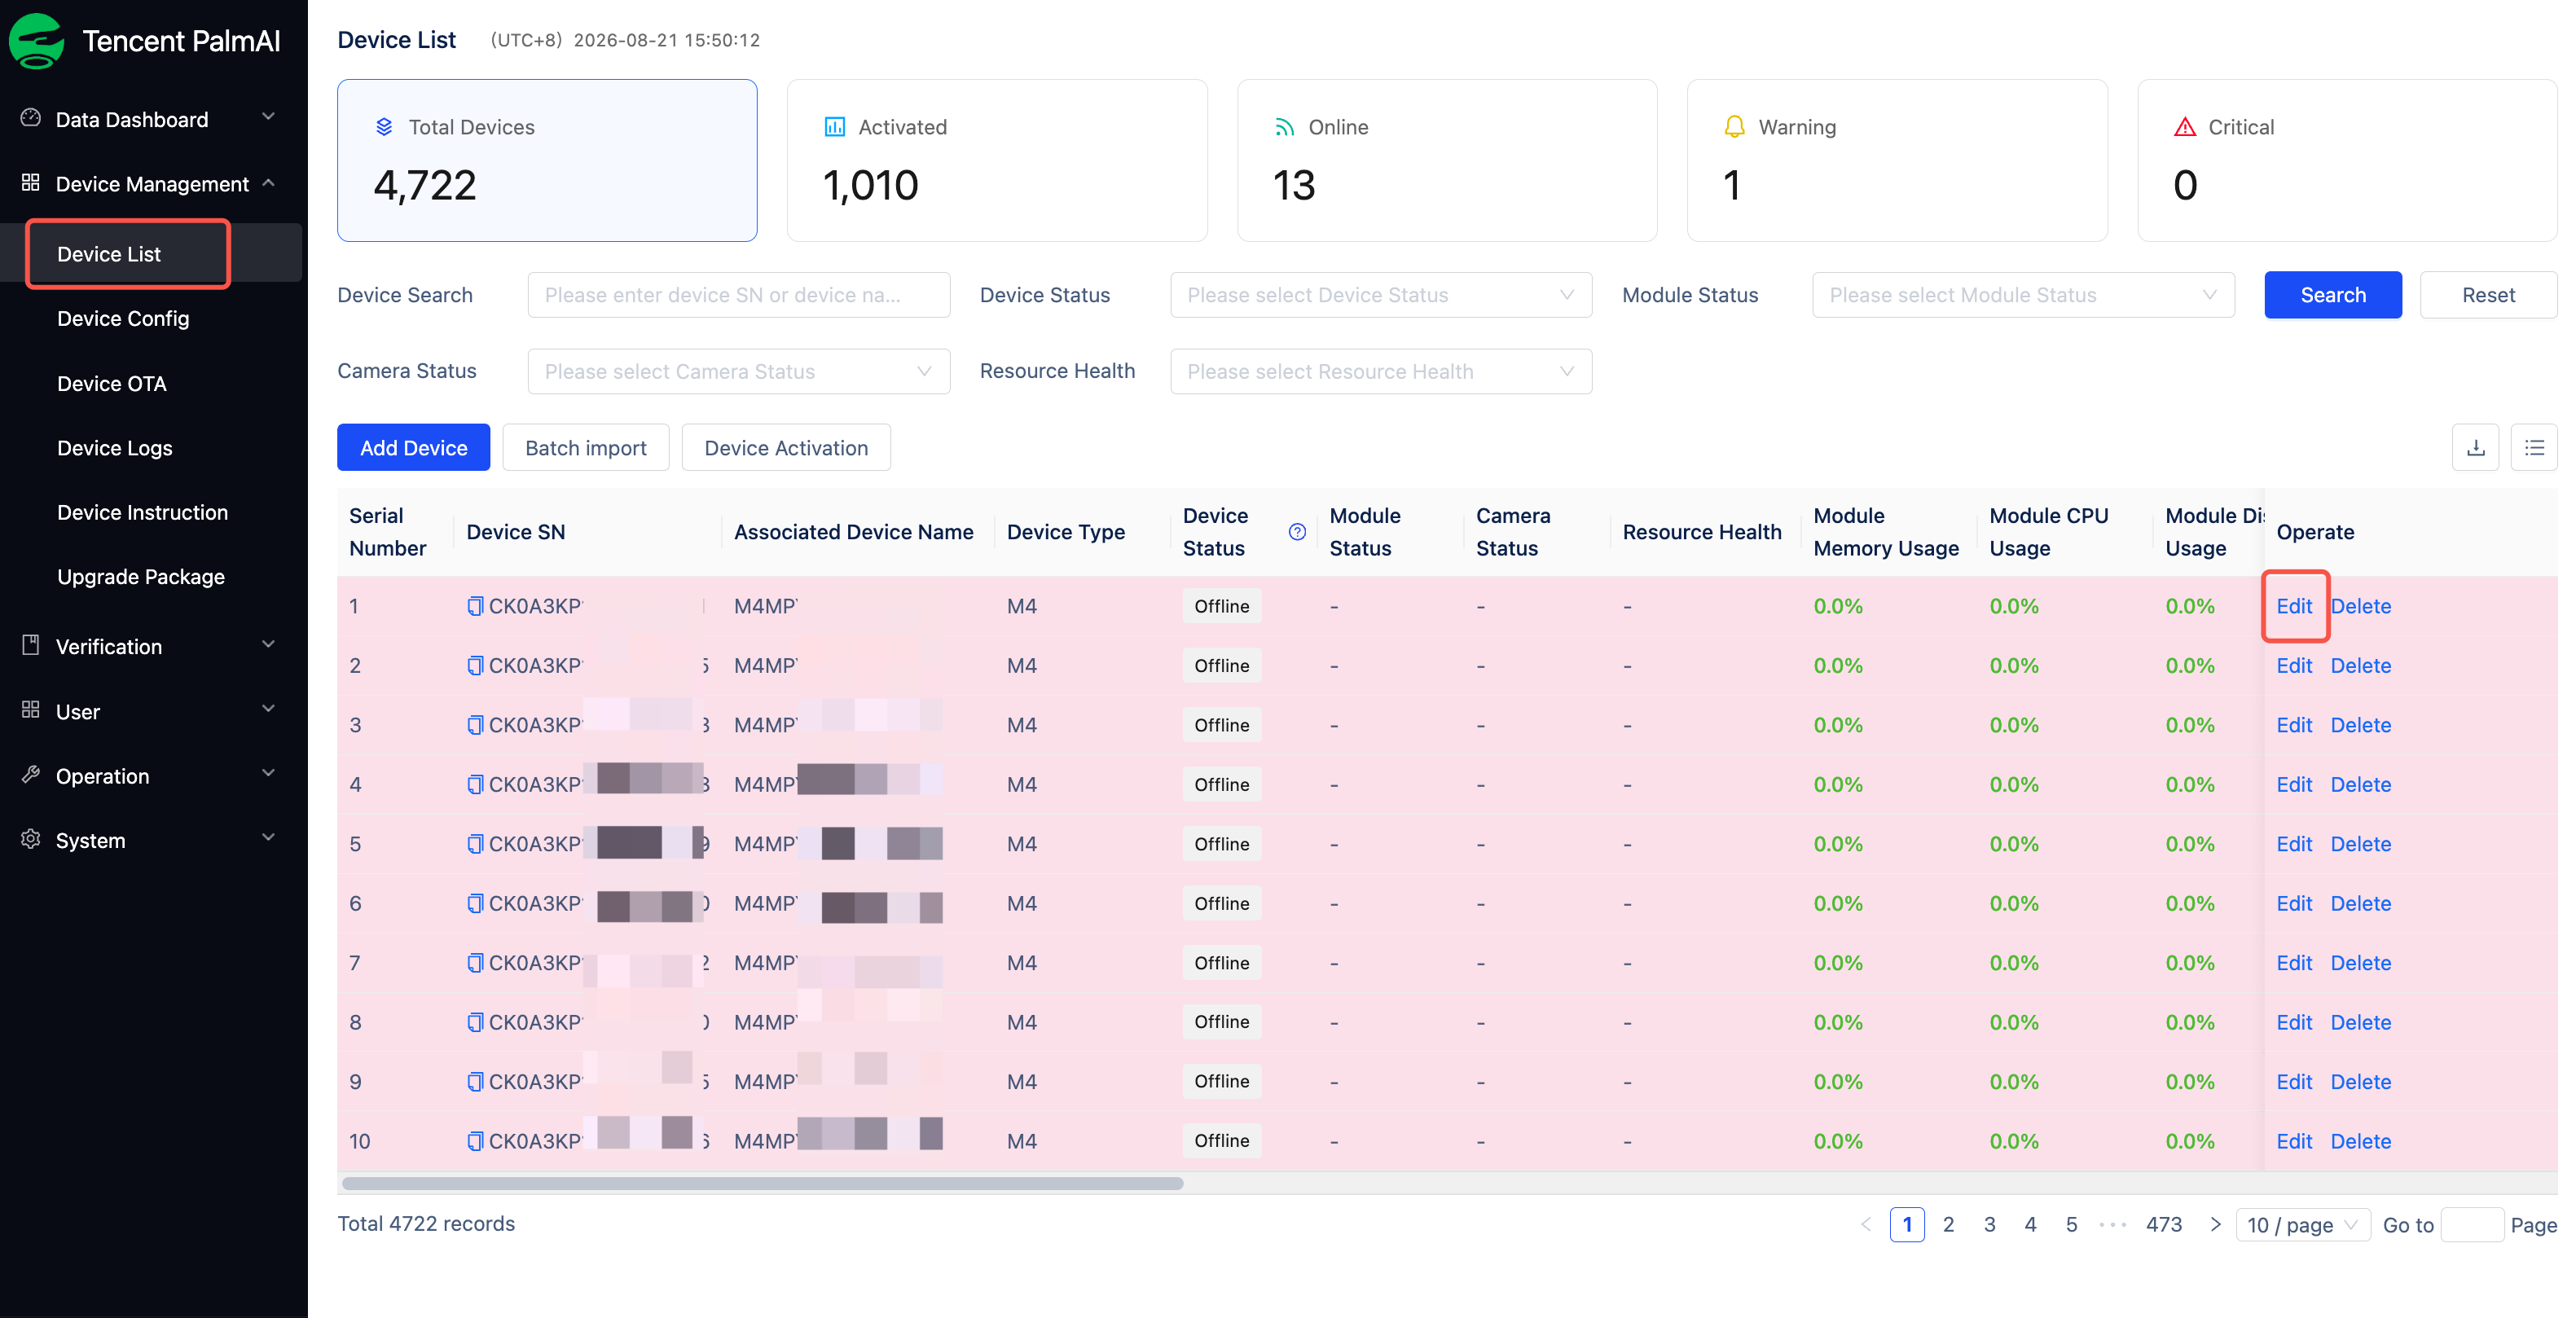
Task: Click the download export icon above table
Action: [x=2475, y=448]
